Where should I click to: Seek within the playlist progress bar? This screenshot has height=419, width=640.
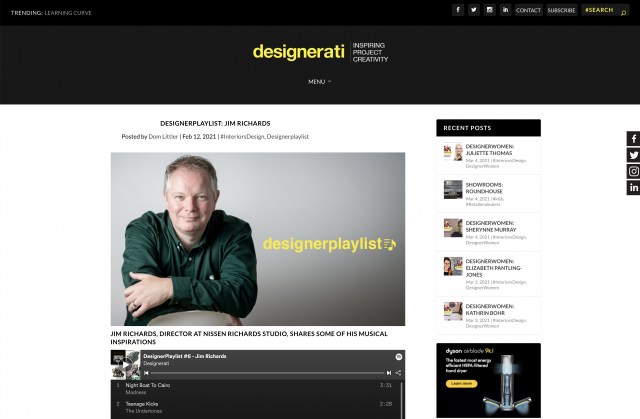click(x=265, y=372)
